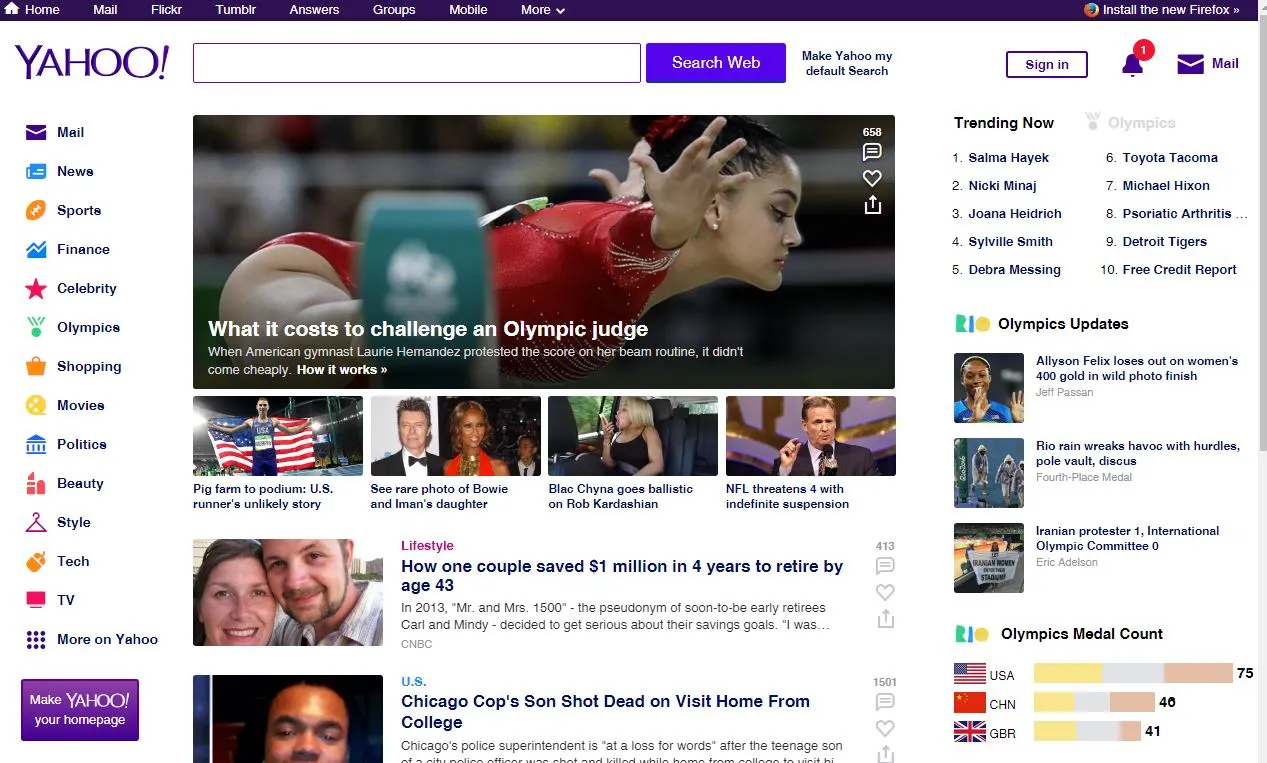Open comments on Olympic judge story

(x=872, y=152)
